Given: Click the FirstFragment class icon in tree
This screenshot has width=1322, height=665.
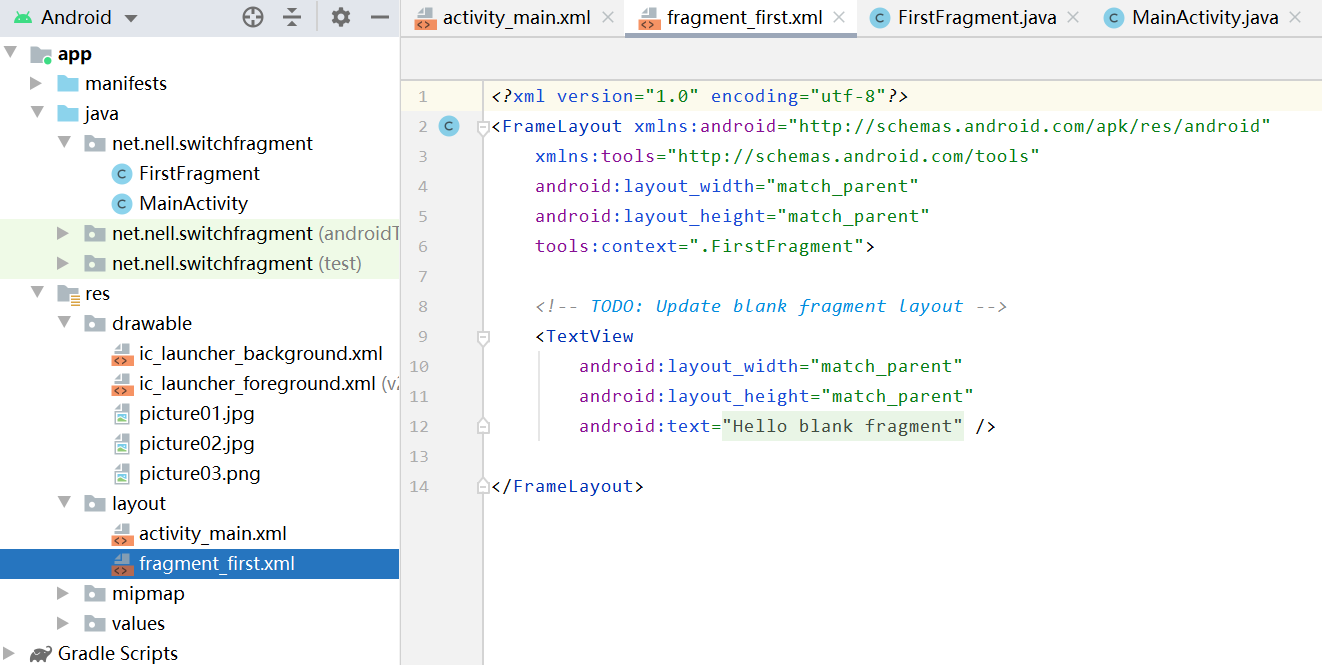Looking at the screenshot, I should coord(122,174).
